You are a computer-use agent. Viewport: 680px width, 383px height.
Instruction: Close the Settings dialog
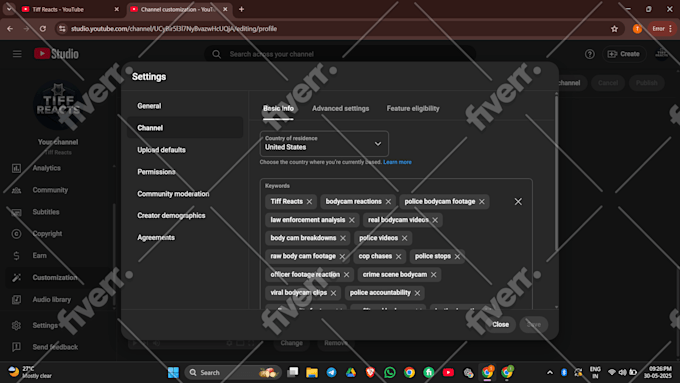click(500, 324)
